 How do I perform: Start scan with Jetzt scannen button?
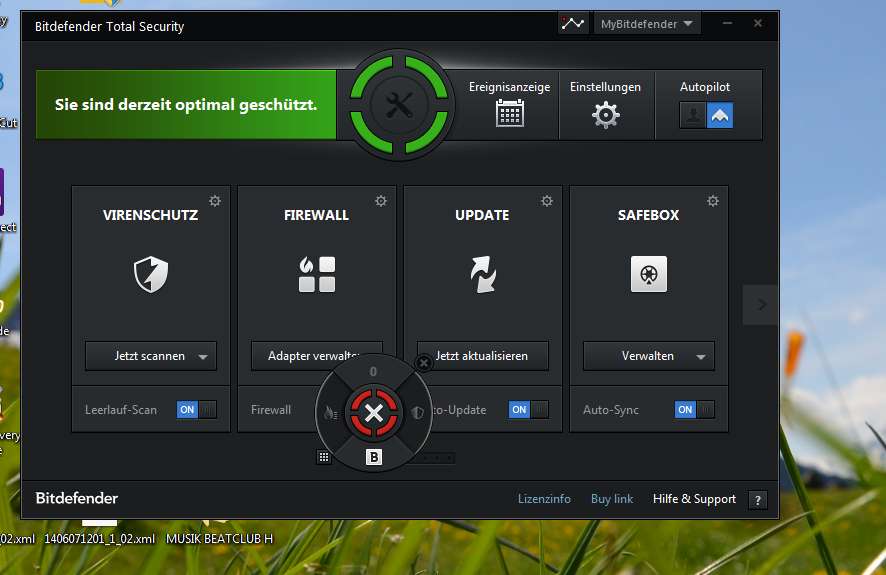pyautogui.click(x=150, y=356)
